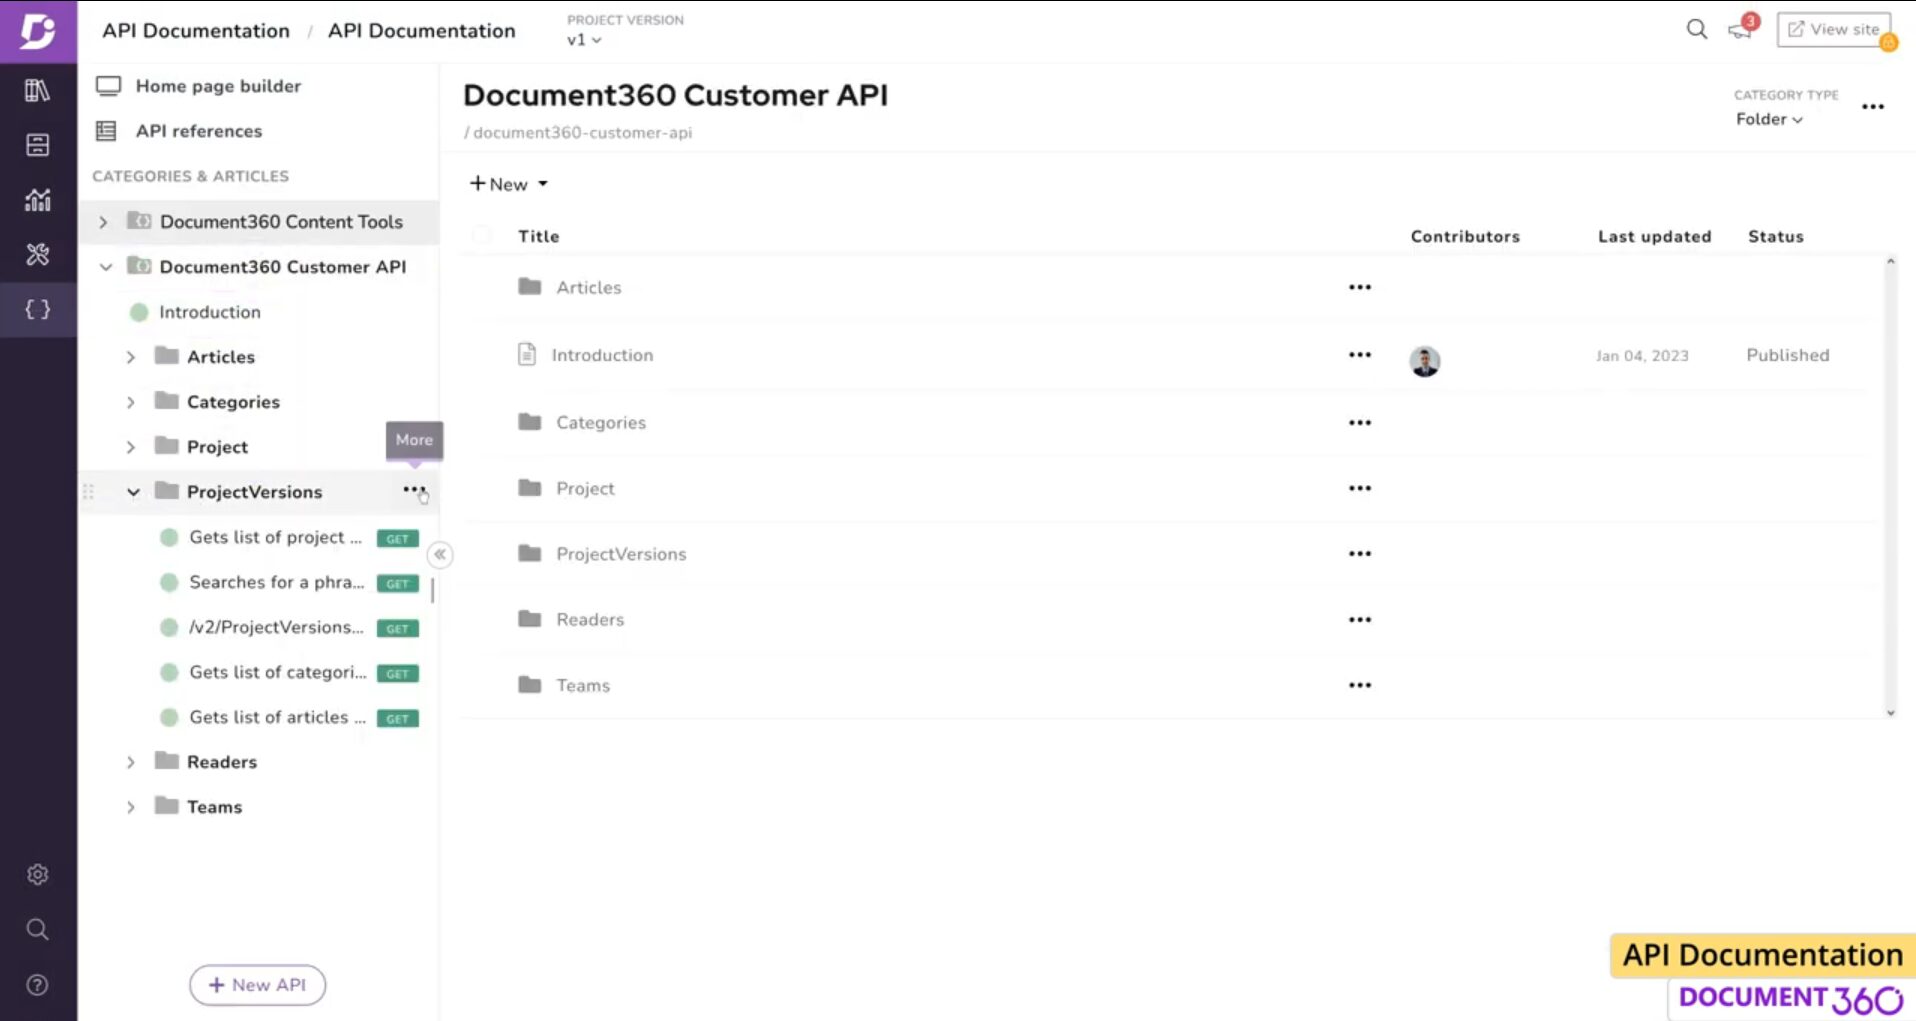Open the New dropdown menu
Viewport: 1916px width, 1021px height.
click(509, 184)
